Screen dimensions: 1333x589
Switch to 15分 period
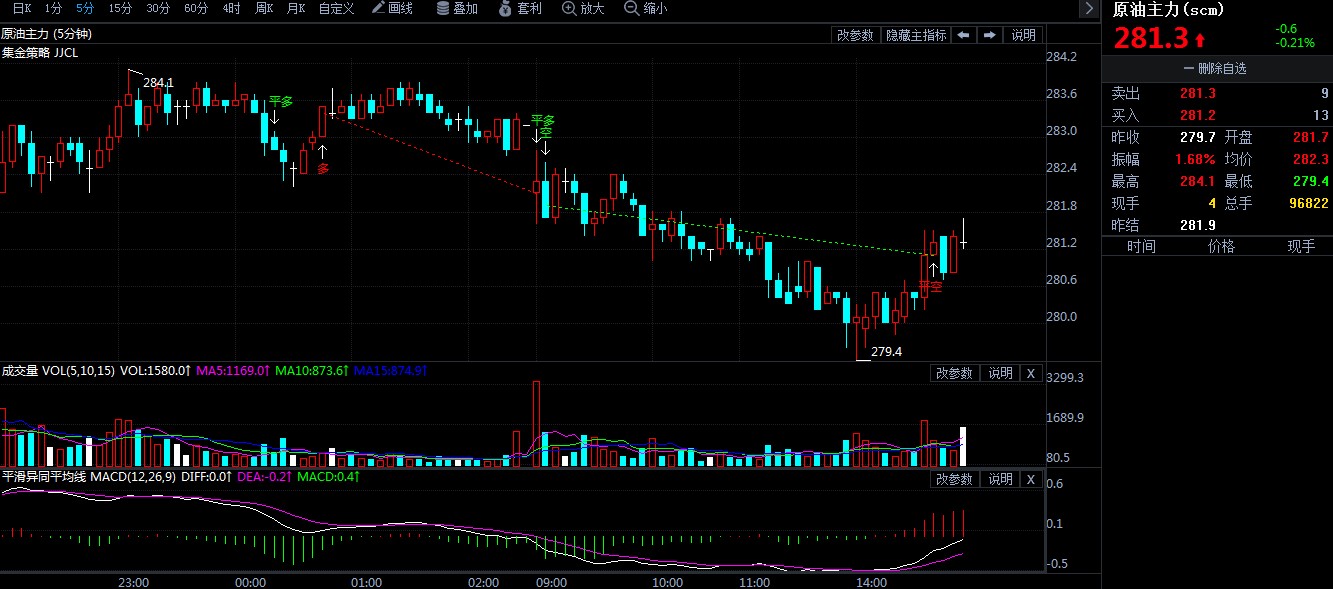click(x=120, y=8)
